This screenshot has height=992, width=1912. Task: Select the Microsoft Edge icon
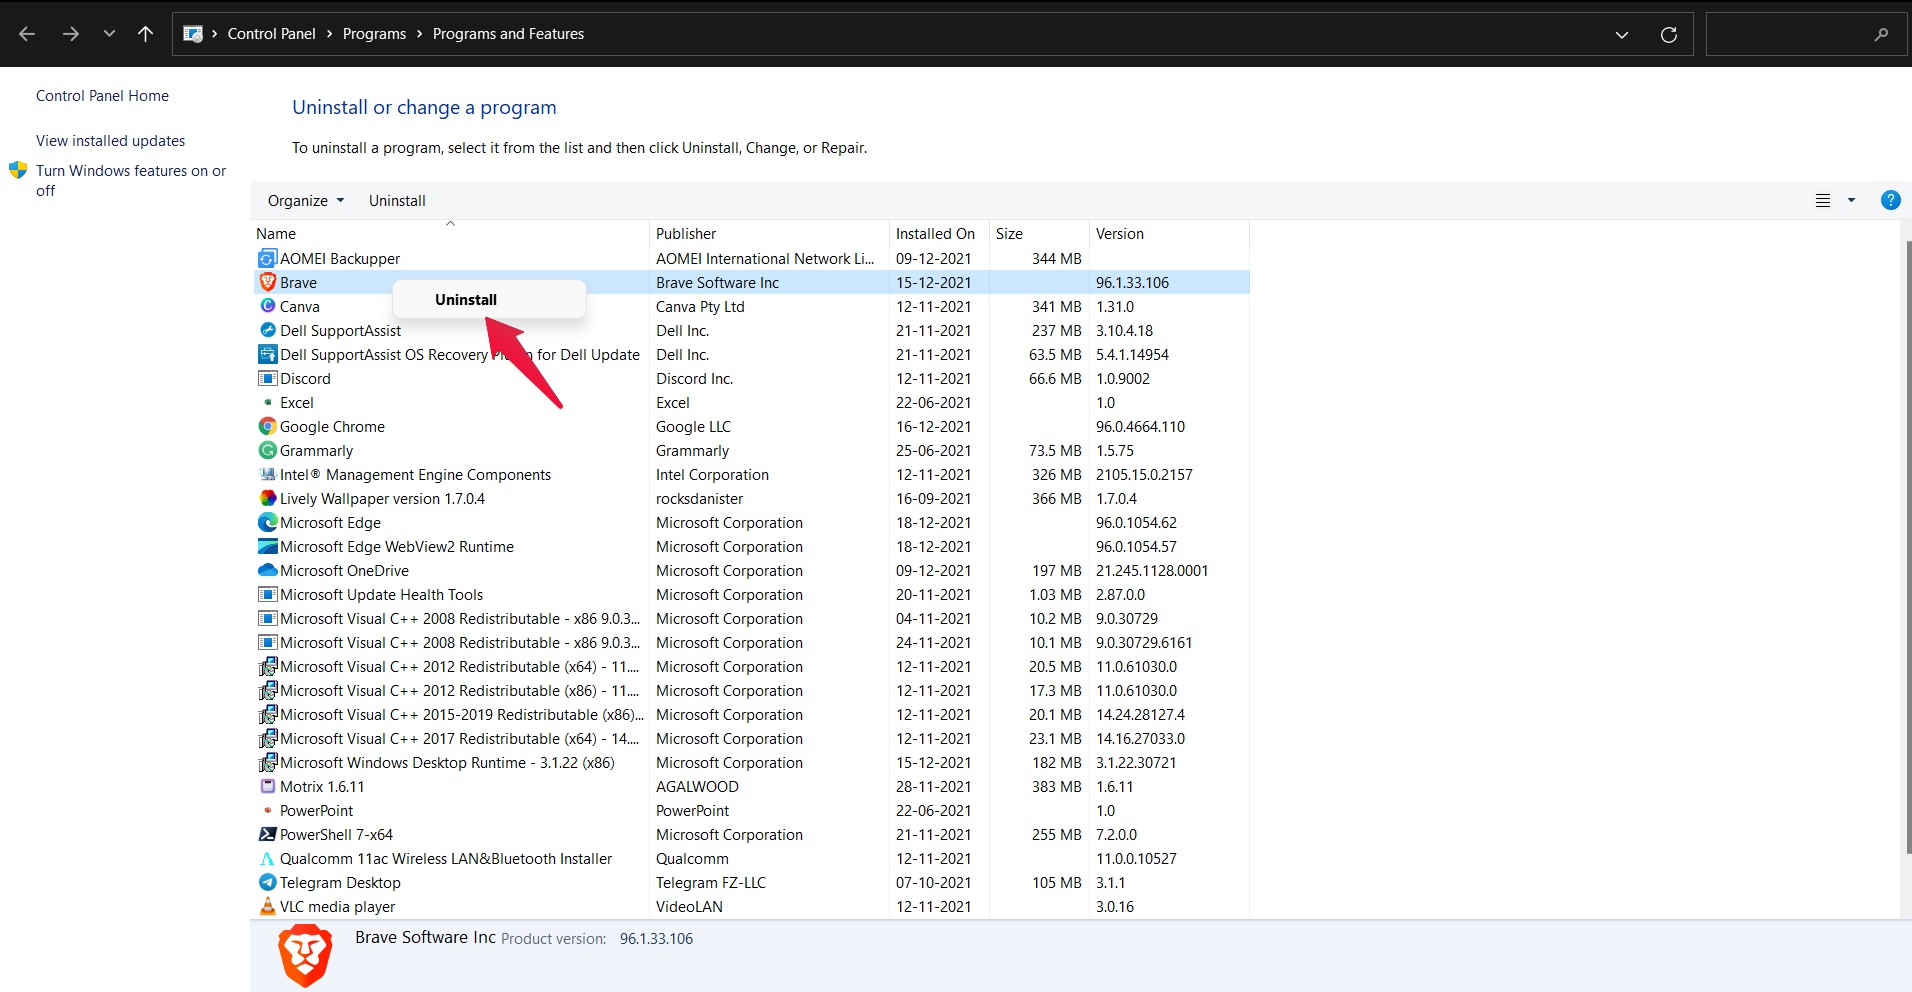(267, 522)
